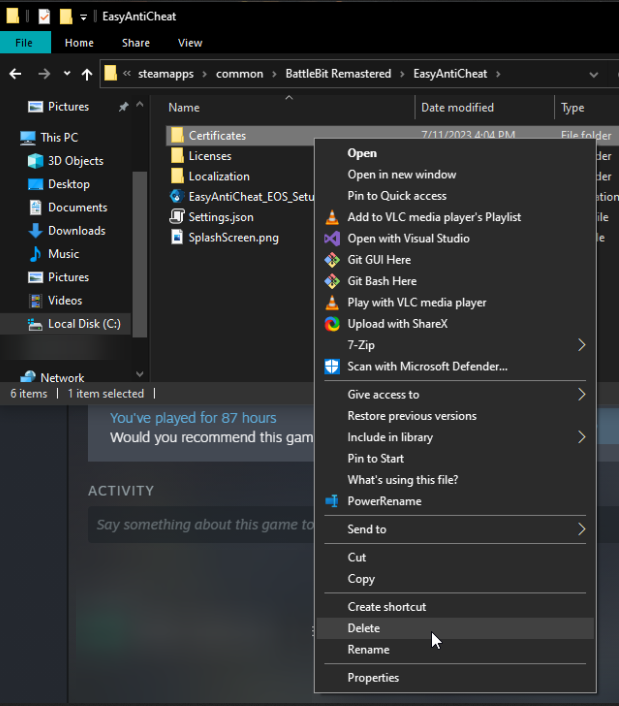Screen dimensions: 619x706
Task: Select Properties in the context menu
Action: point(373,678)
